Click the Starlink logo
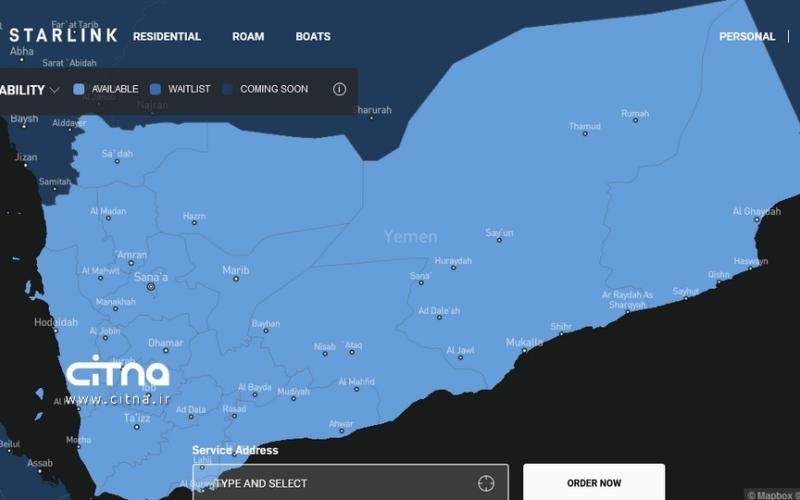 pos(62,36)
